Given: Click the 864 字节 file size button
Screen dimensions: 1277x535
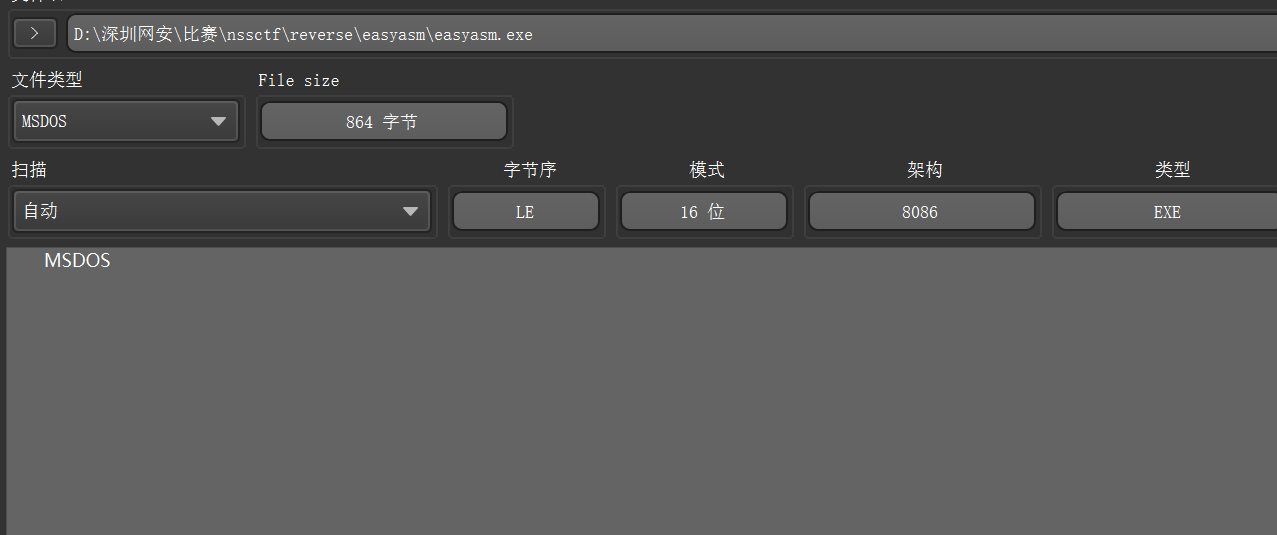Looking at the screenshot, I should click(x=384, y=122).
